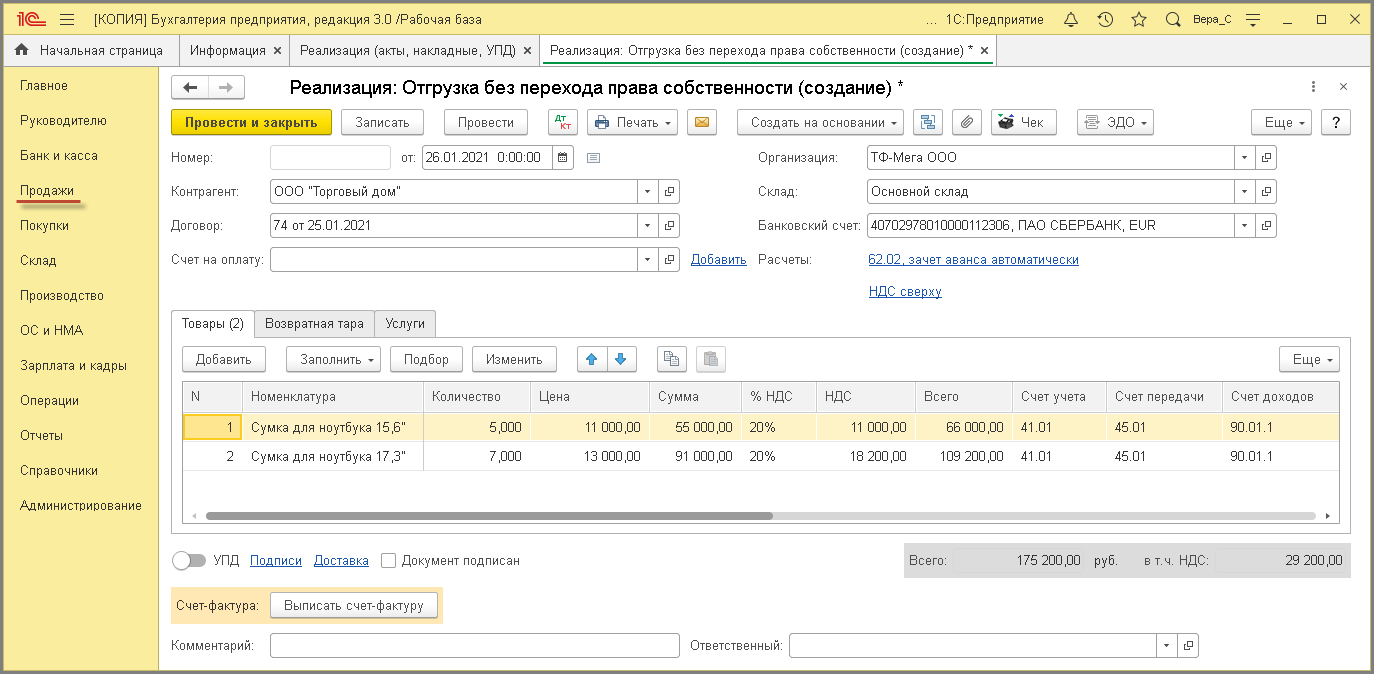Click Провести и закрыть button
The image size is (1374, 674).
tap(251, 122)
